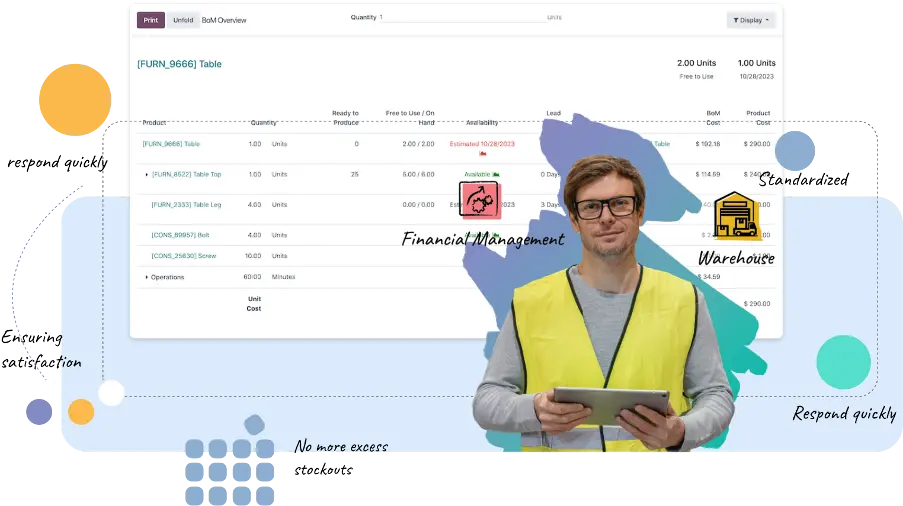Image resolution: width=903 pixels, height=506 pixels.
Task: Click the red Financial Management gear icon
Action: (x=480, y=200)
